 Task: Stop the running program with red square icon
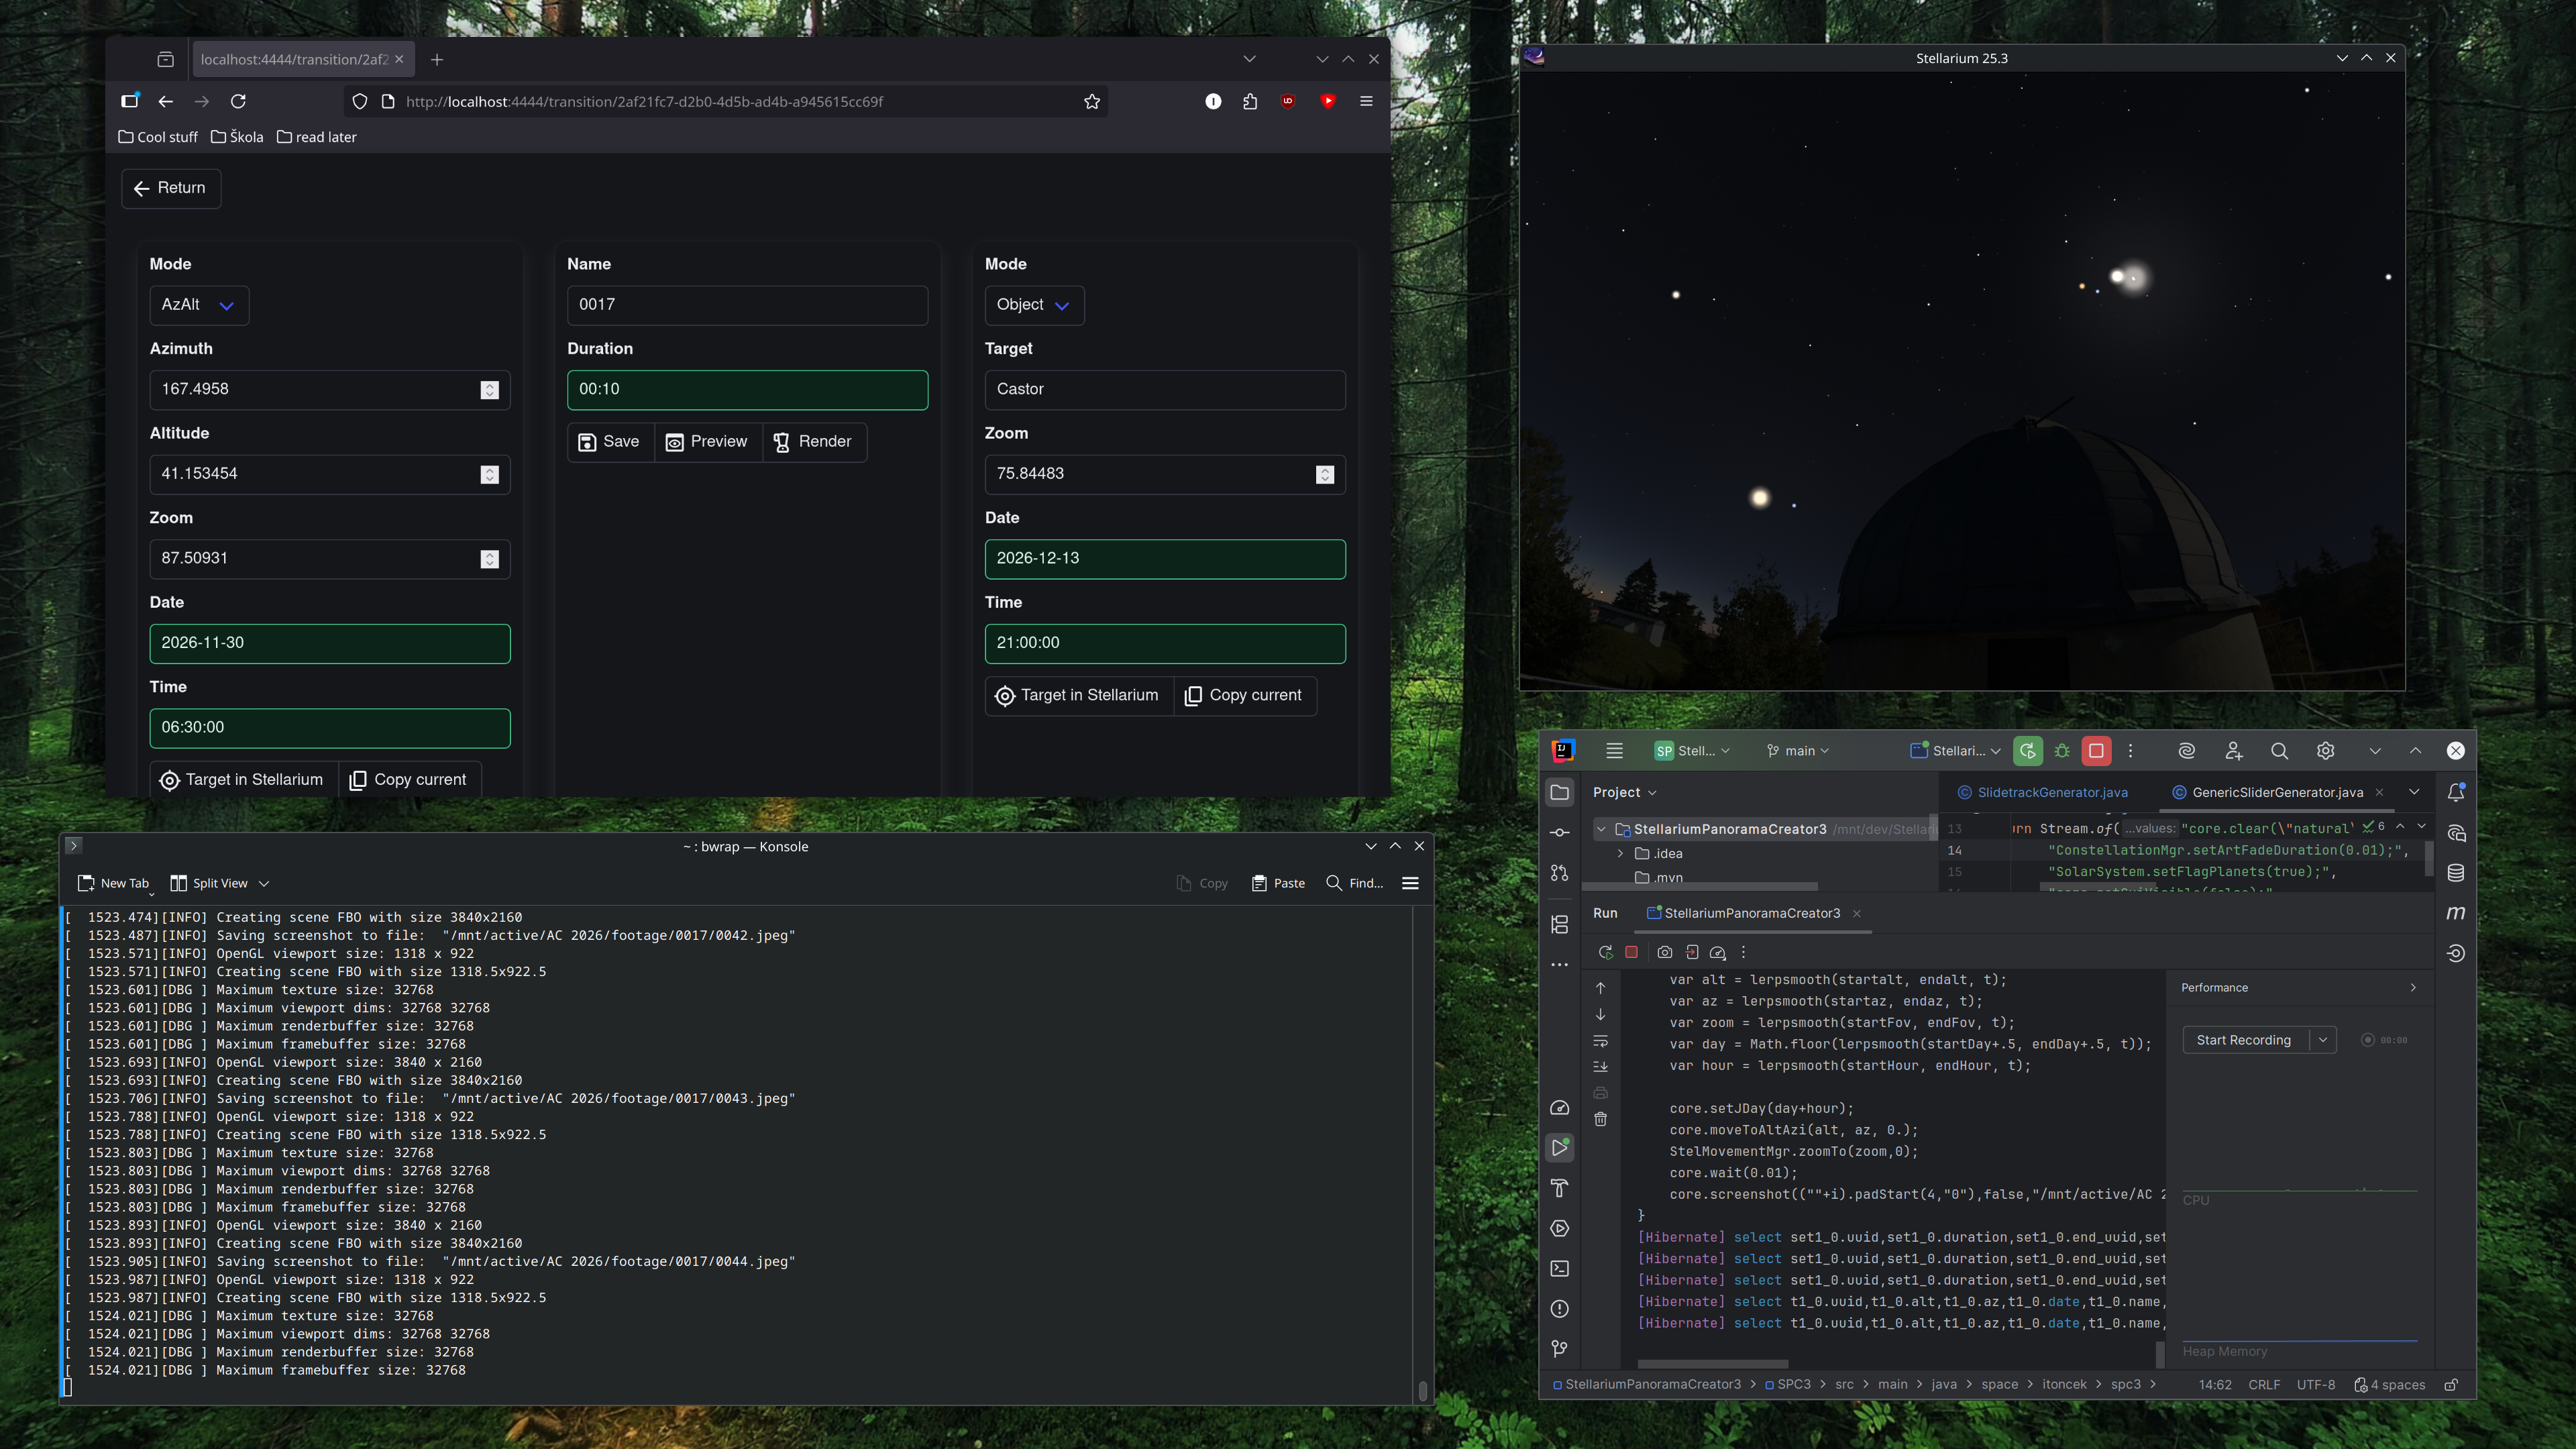pyautogui.click(x=2097, y=751)
